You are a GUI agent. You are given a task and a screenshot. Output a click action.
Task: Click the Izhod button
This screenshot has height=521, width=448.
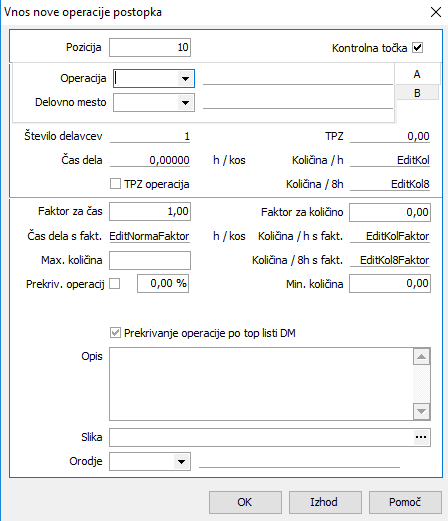pyautogui.click(x=325, y=502)
